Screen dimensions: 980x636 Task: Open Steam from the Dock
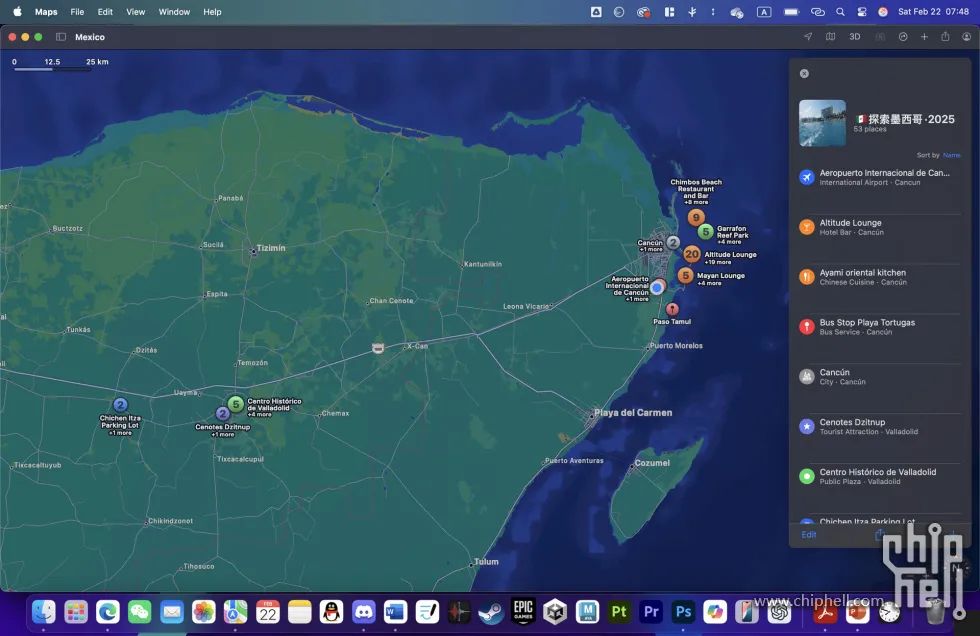pos(491,612)
